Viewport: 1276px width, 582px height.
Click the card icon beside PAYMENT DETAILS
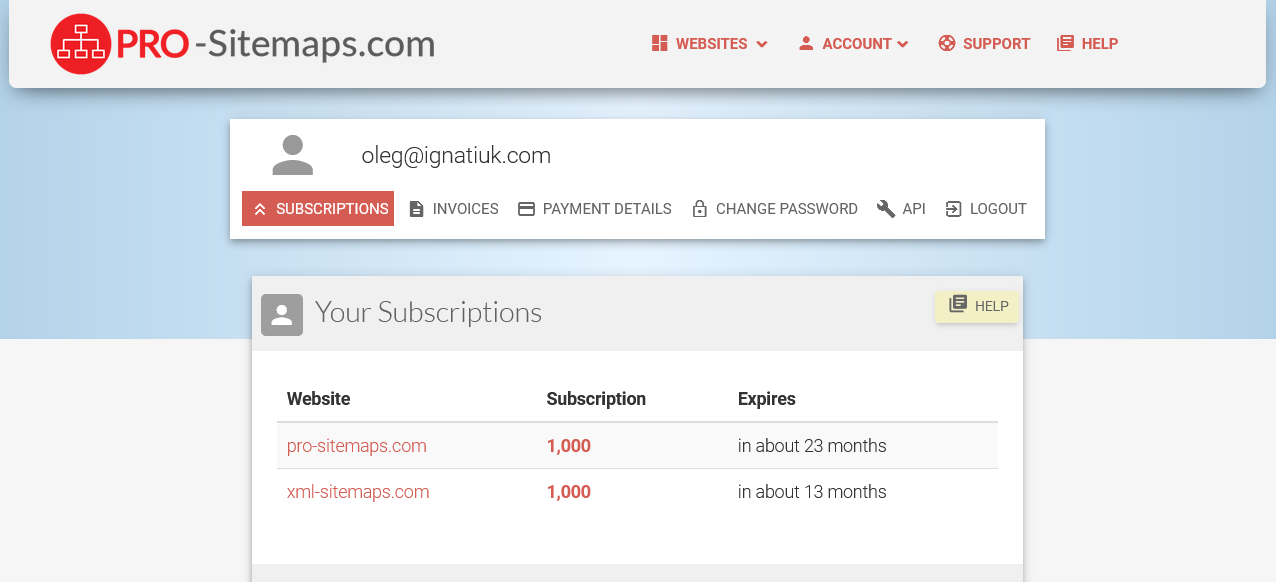tap(525, 208)
